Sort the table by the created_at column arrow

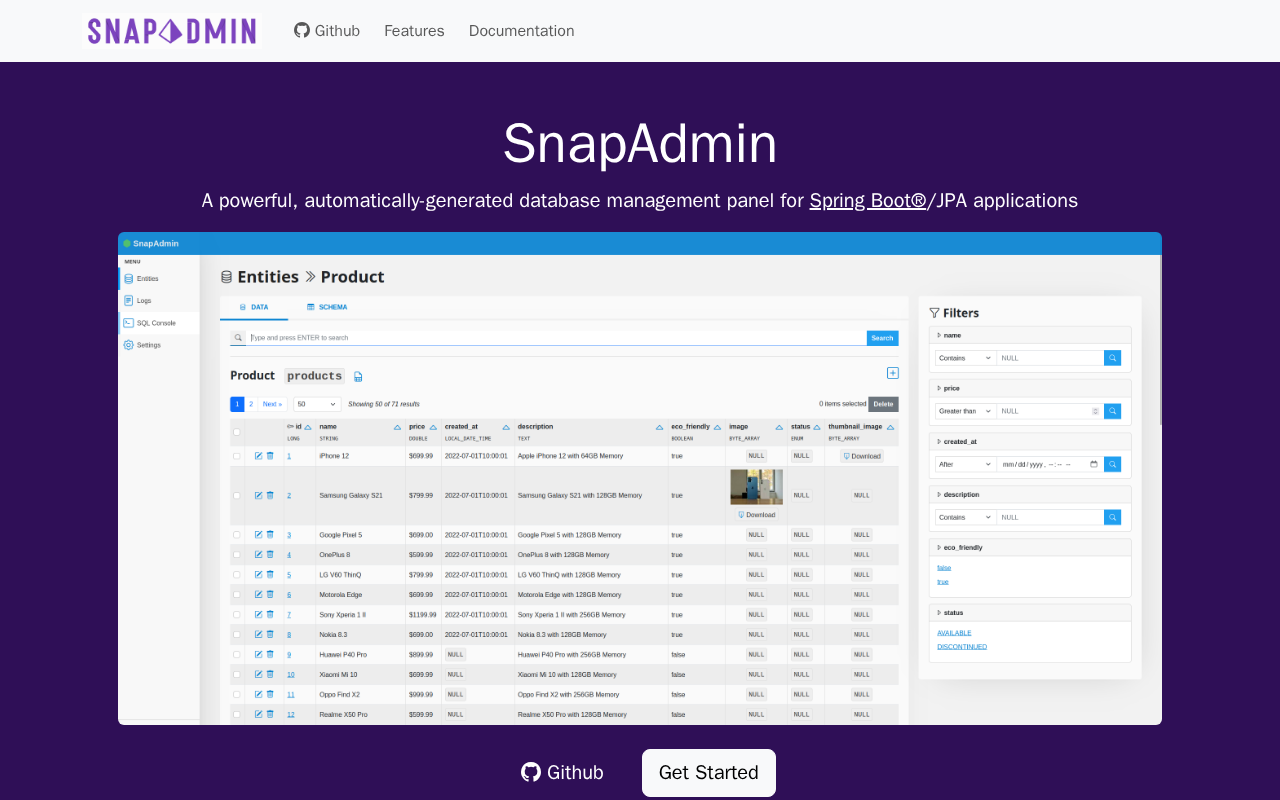(x=506, y=427)
